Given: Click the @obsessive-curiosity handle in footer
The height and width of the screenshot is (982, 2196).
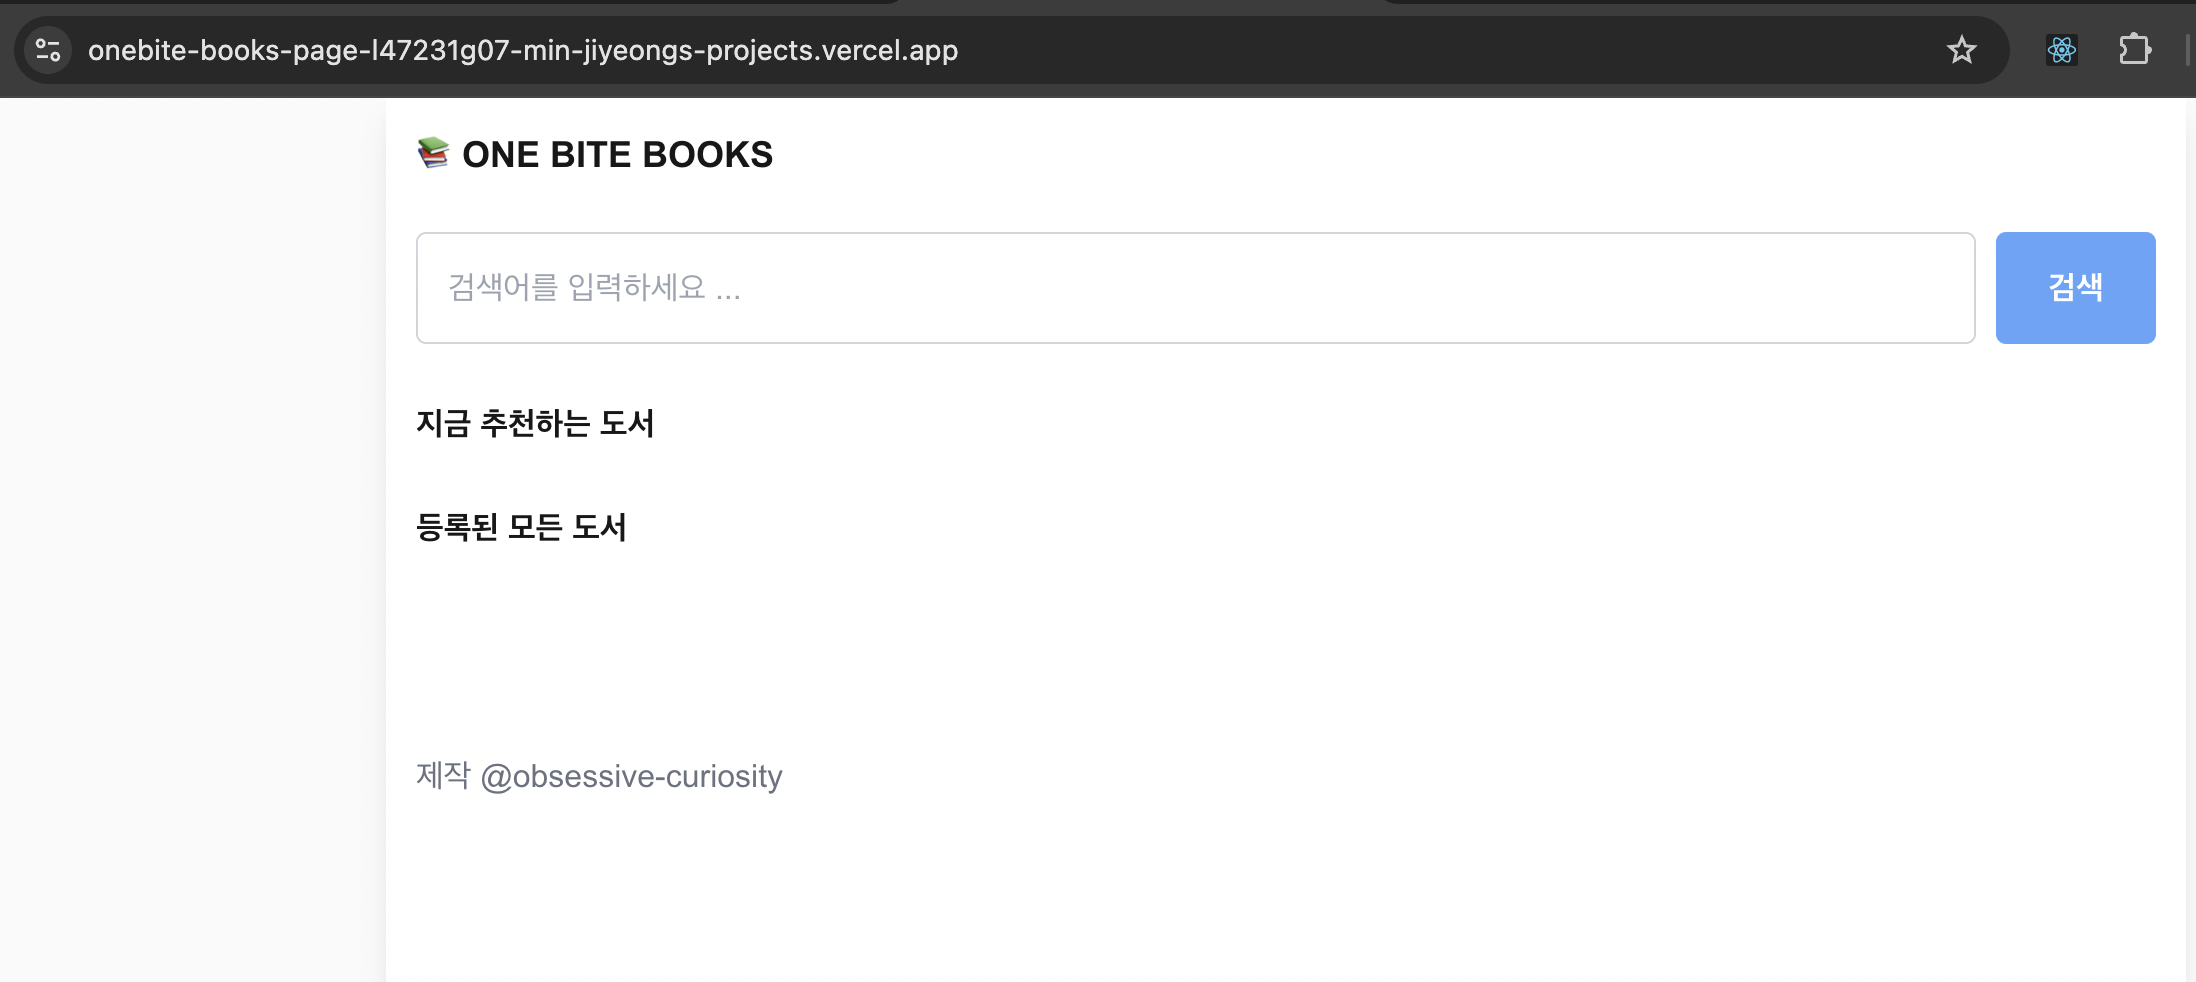Looking at the screenshot, I should tap(631, 777).
